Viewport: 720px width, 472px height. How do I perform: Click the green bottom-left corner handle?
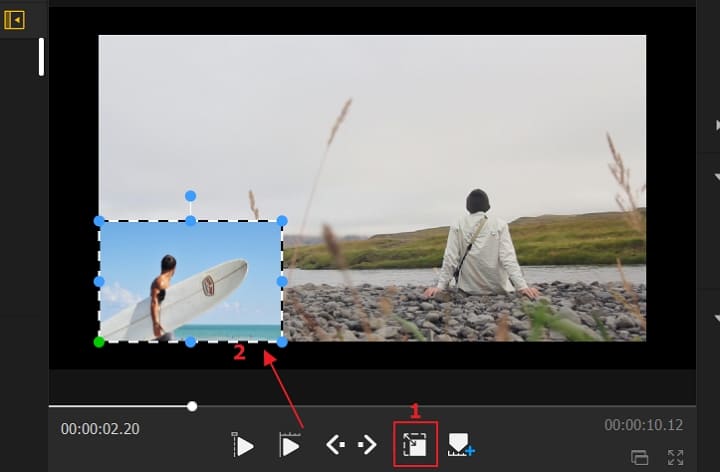[99, 342]
